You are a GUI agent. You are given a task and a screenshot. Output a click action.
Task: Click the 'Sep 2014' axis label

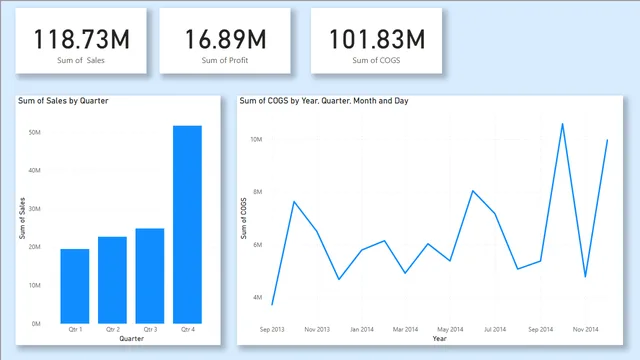tap(540, 329)
